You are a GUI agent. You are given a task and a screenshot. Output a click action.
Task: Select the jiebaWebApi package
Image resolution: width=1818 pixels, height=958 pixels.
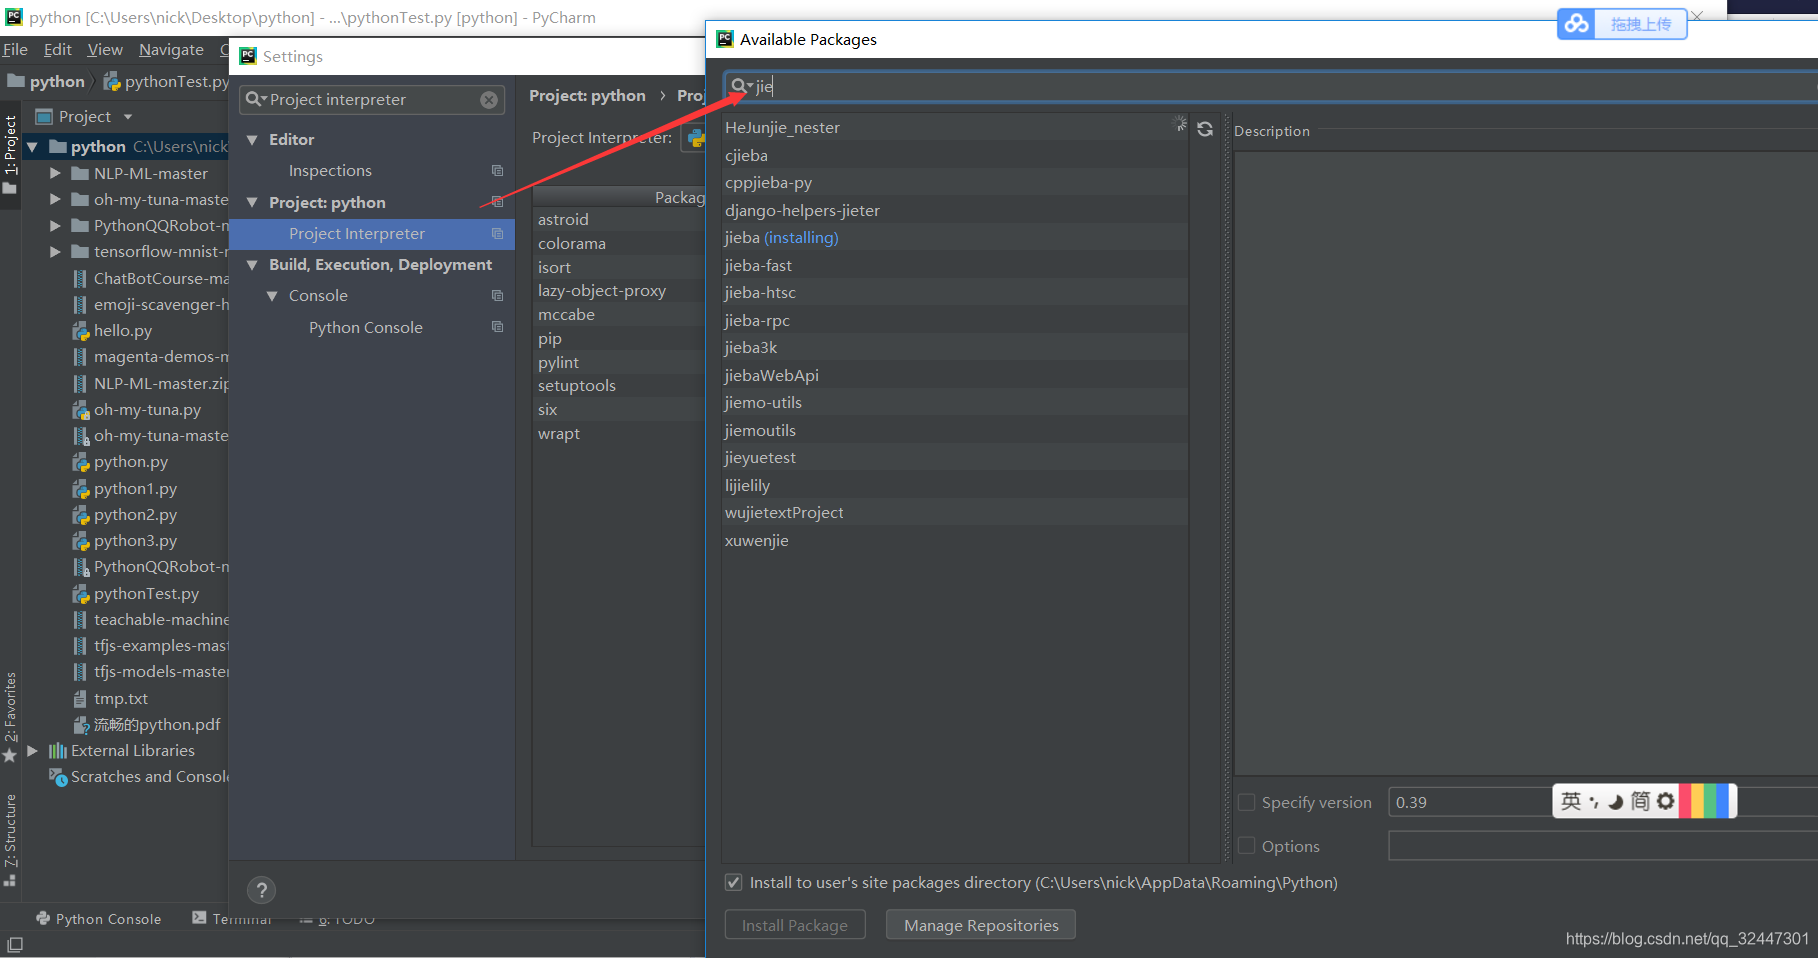tap(955, 376)
